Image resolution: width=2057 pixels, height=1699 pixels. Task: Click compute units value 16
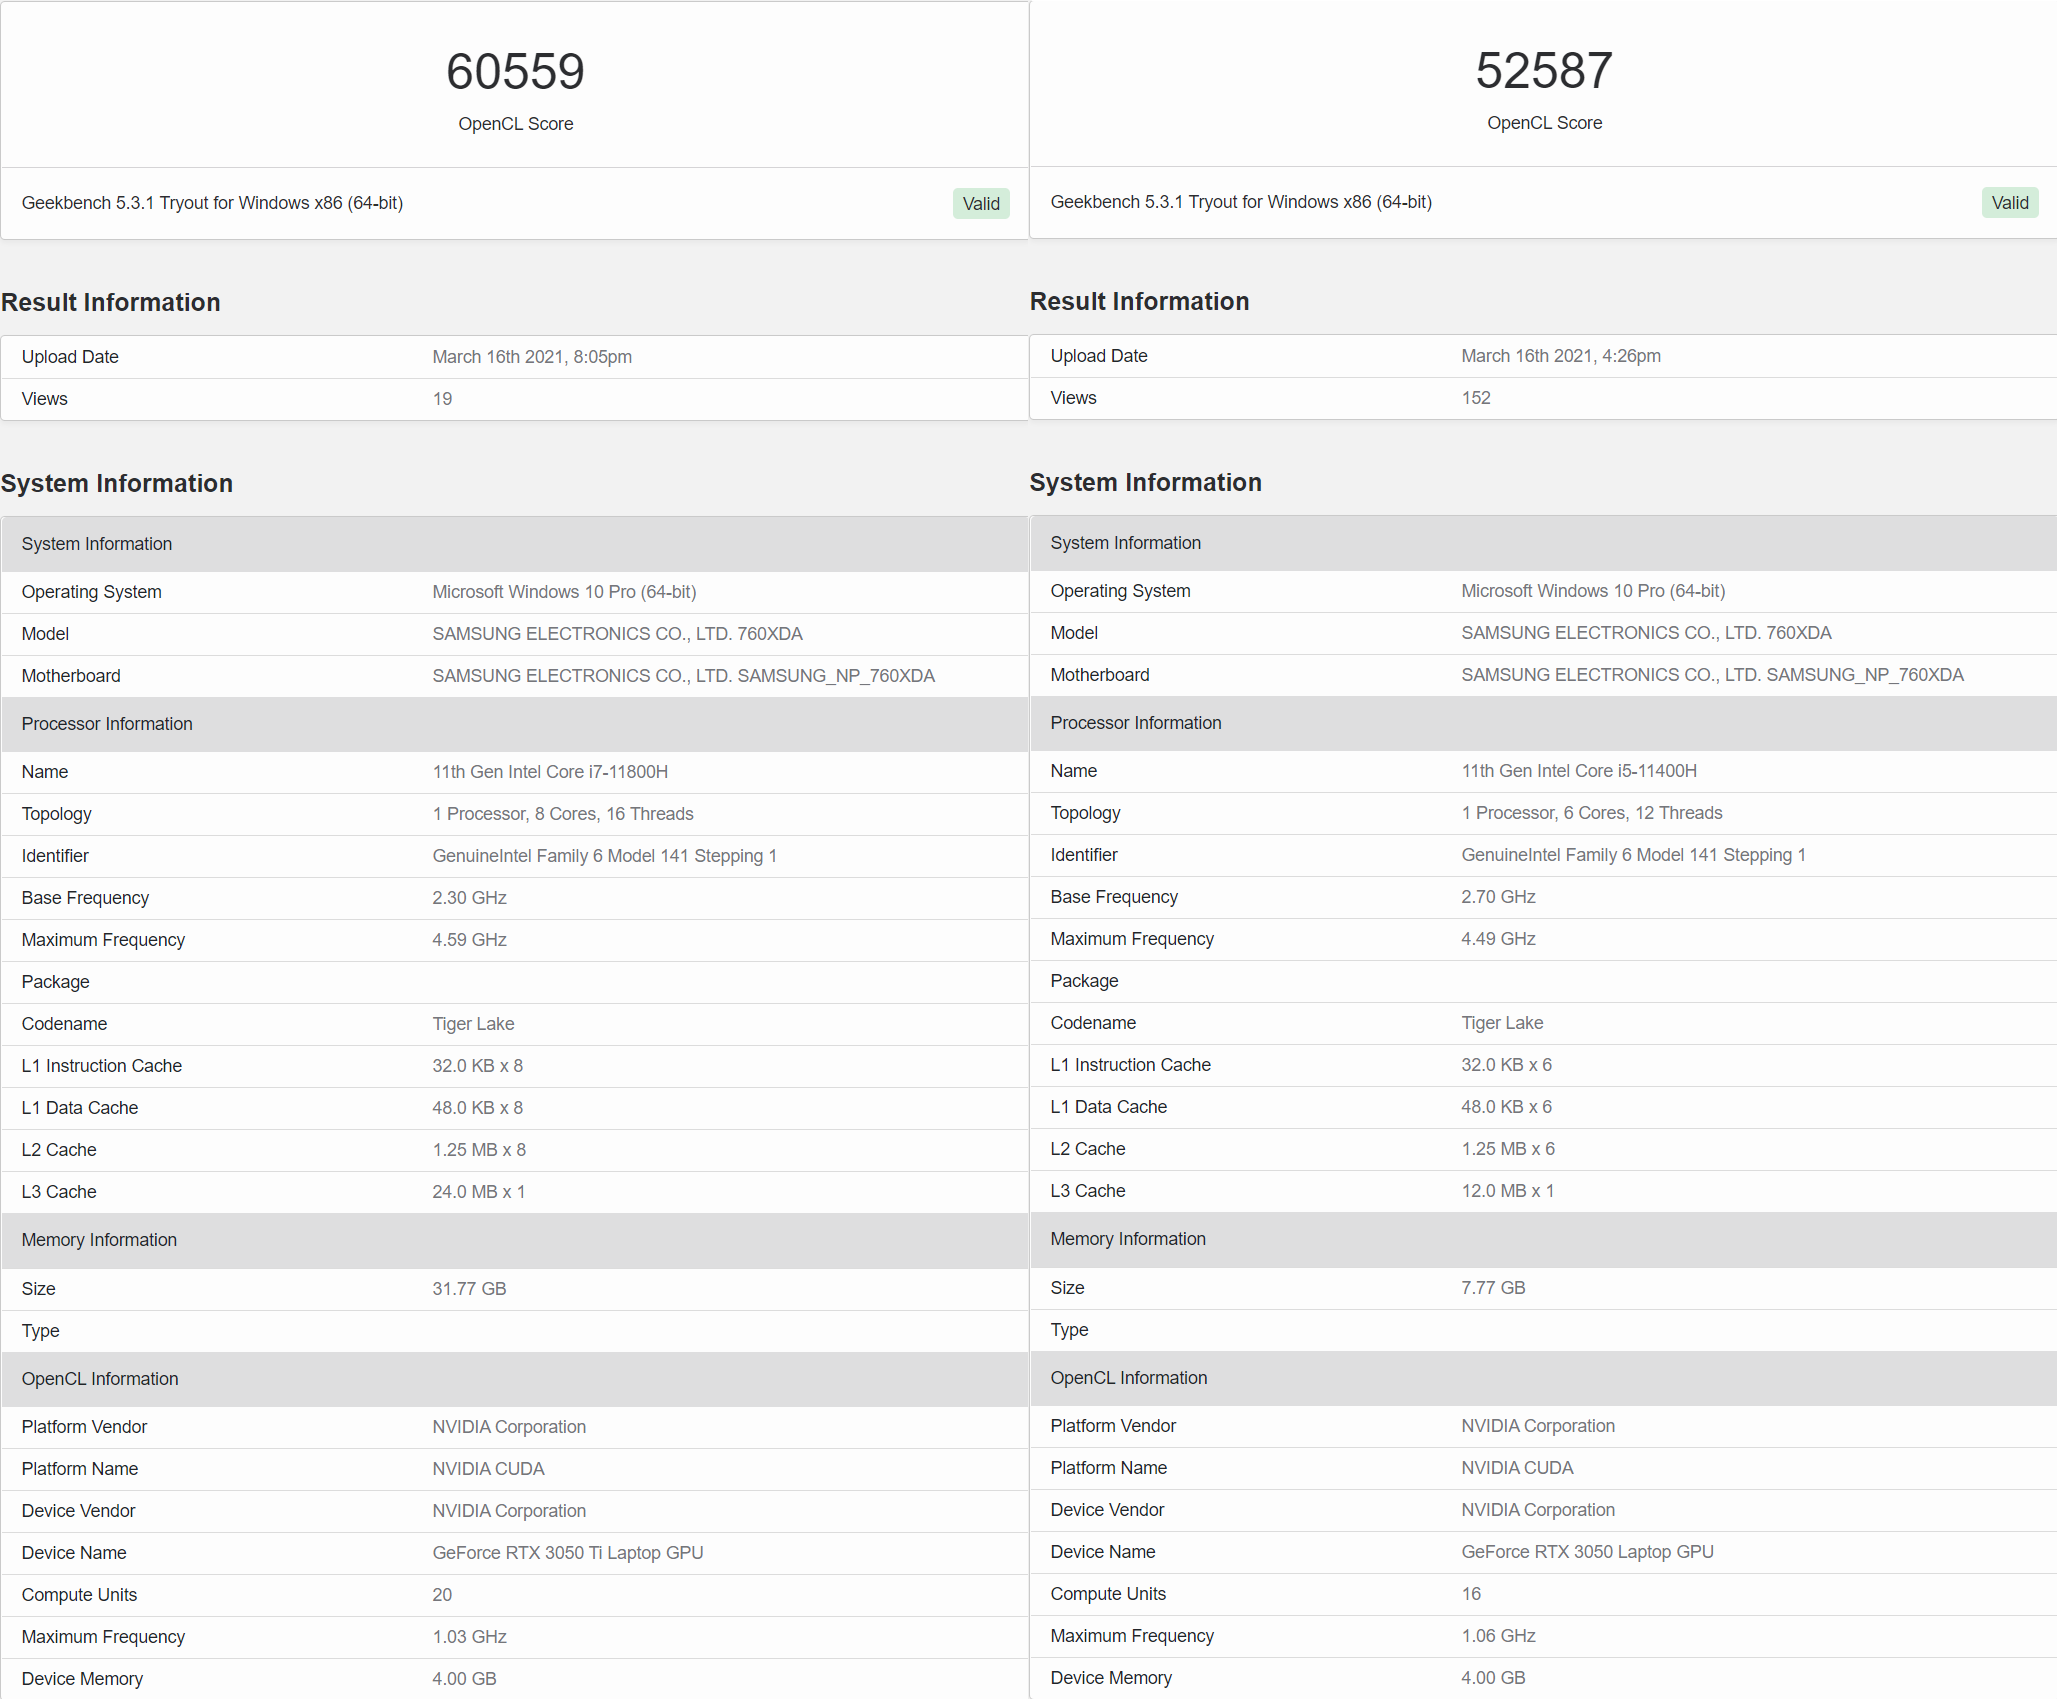(1471, 1594)
